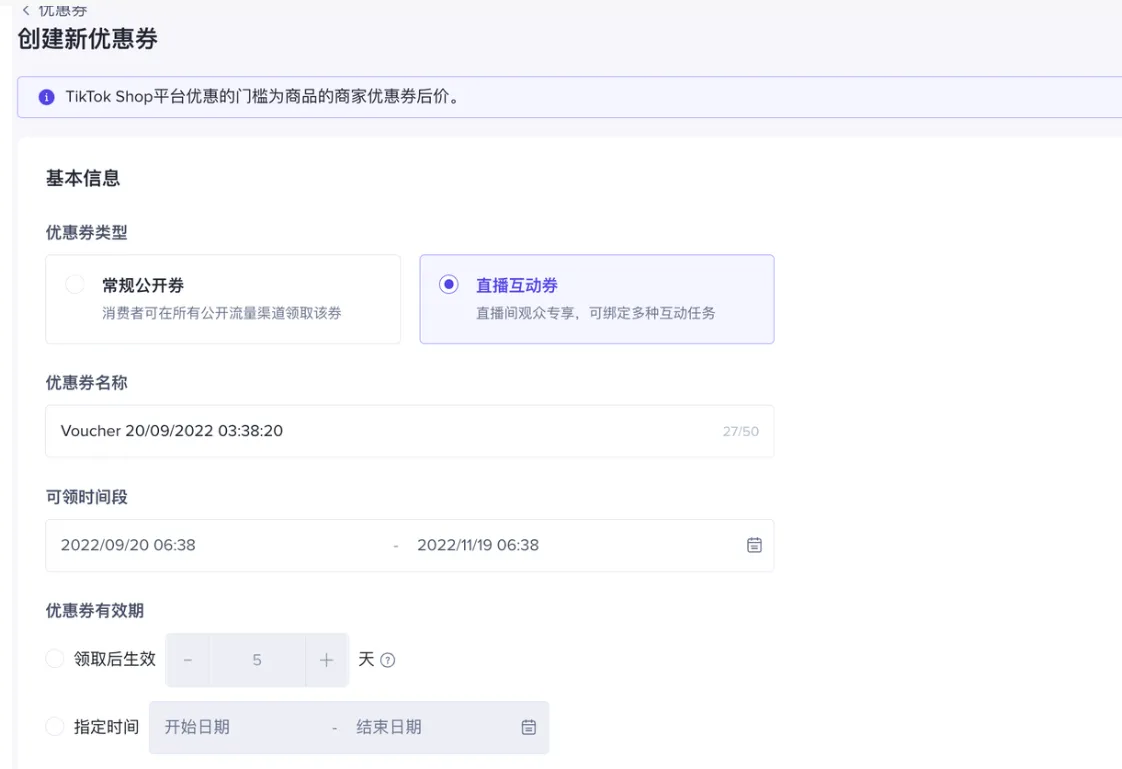
Task: Open calendar icon in 指定时间 date range
Action: click(529, 727)
